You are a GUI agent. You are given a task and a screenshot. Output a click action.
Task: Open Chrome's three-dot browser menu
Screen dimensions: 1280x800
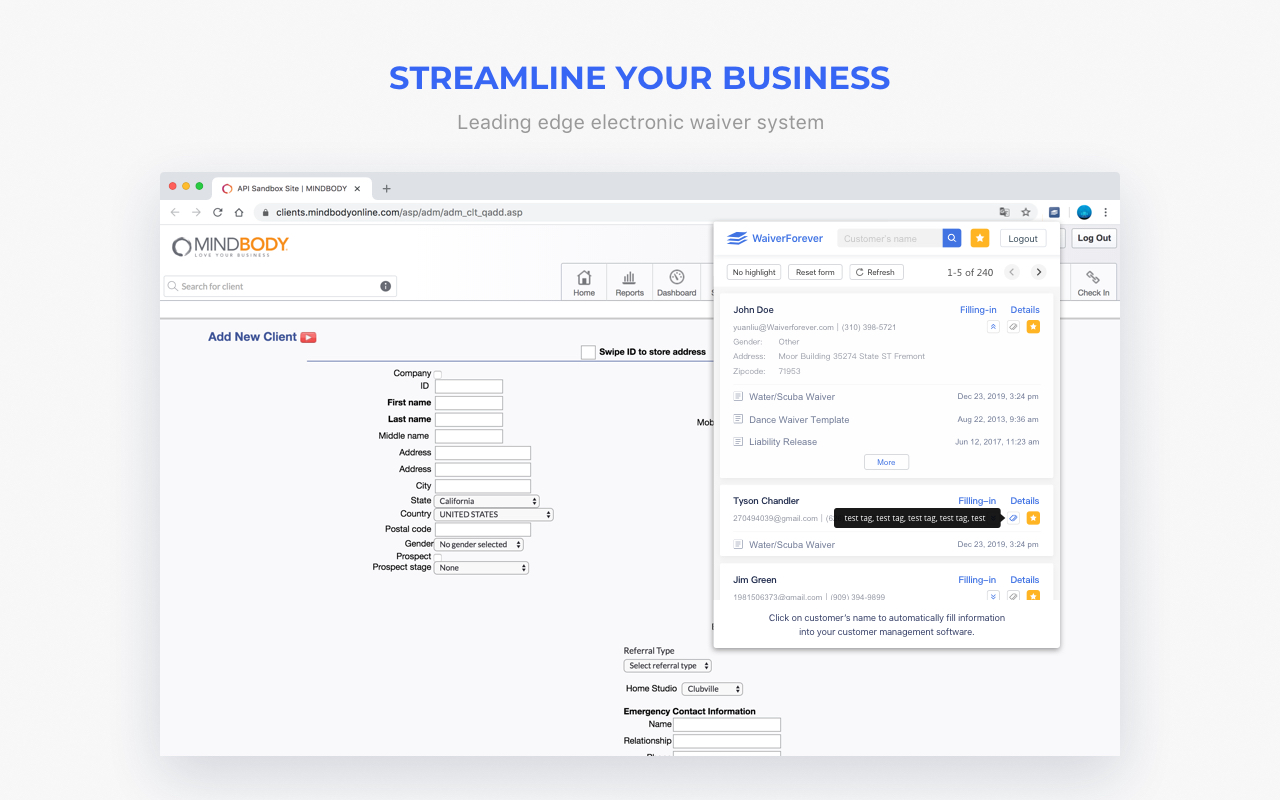click(x=1105, y=212)
